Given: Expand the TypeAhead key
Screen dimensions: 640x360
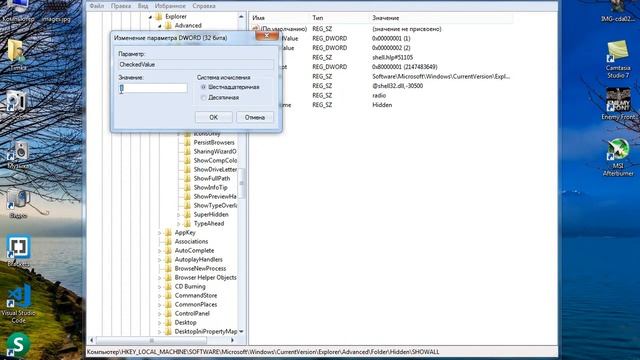Looking at the screenshot, I should 178,223.
